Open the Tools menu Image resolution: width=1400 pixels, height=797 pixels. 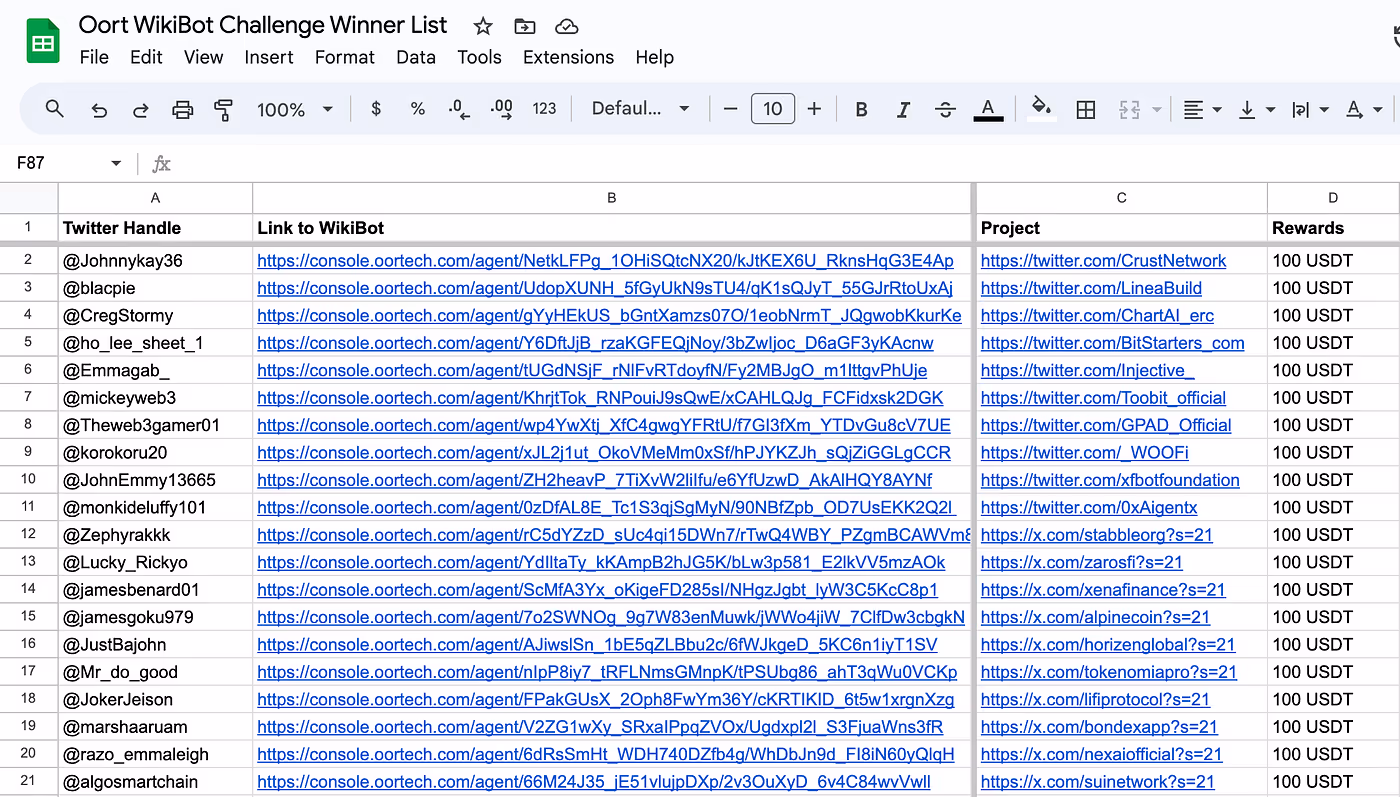tap(479, 57)
